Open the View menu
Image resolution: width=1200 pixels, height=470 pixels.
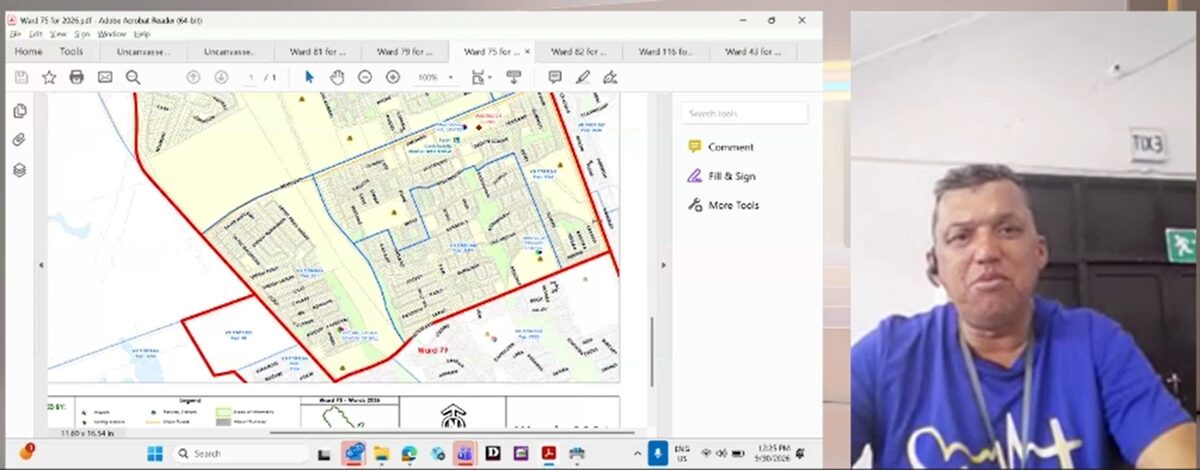coord(58,34)
